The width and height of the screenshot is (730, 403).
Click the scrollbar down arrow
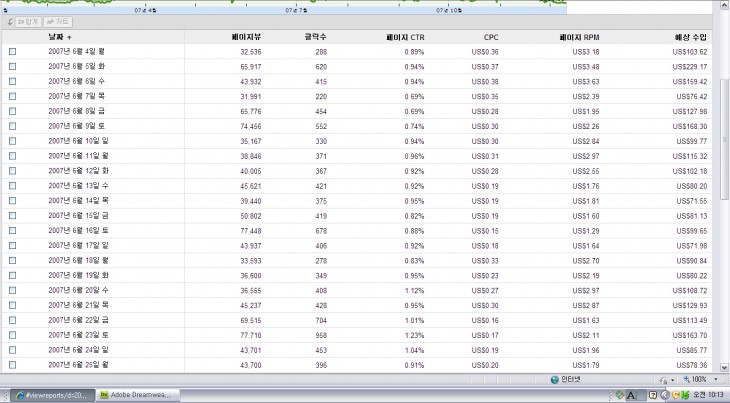tap(724, 365)
